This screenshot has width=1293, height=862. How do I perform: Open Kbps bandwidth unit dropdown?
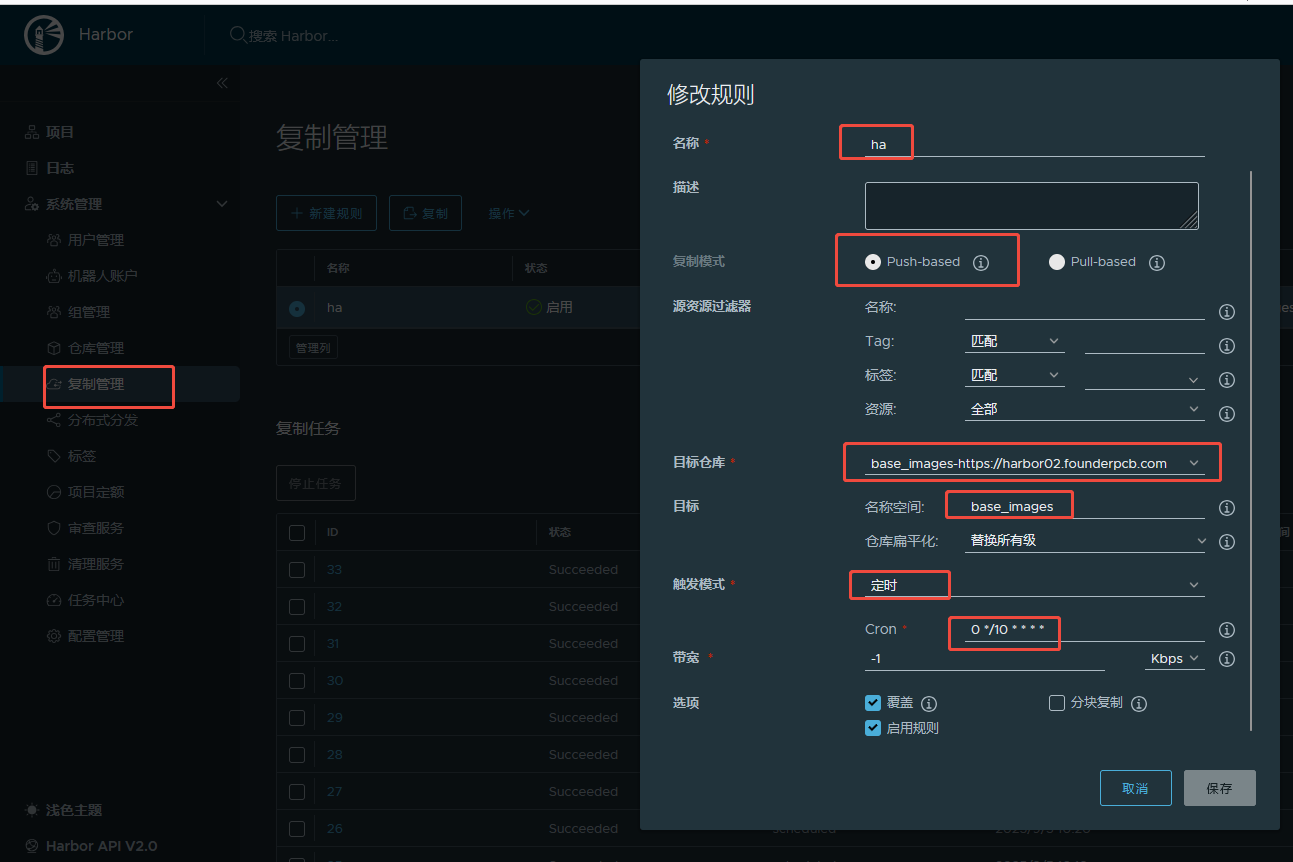[1174, 658]
